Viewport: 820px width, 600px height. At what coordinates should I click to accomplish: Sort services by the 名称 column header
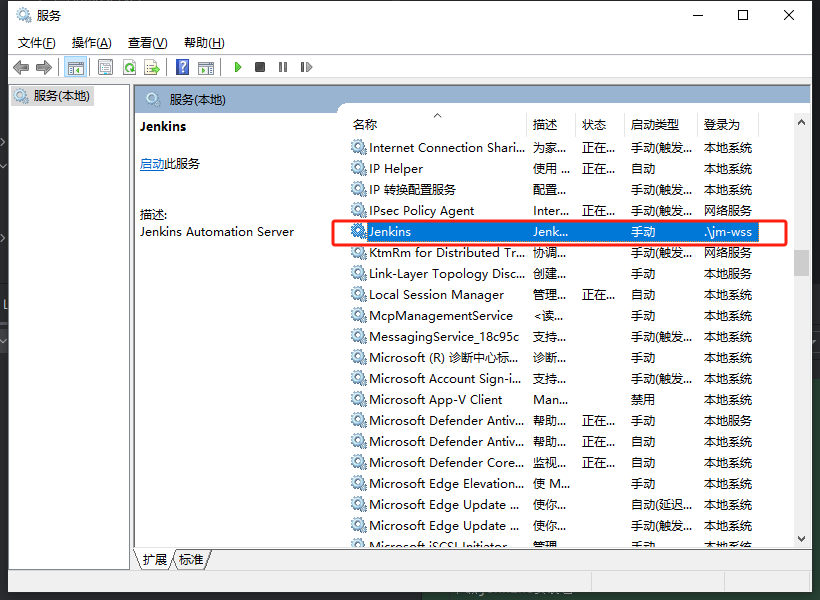(365, 125)
